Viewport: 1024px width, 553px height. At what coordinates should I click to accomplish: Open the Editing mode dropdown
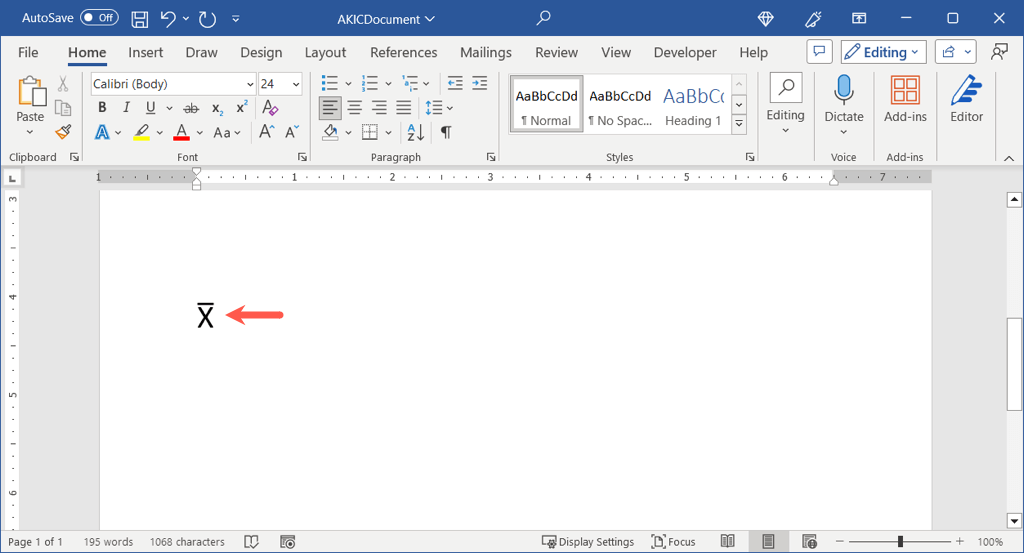(x=884, y=52)
